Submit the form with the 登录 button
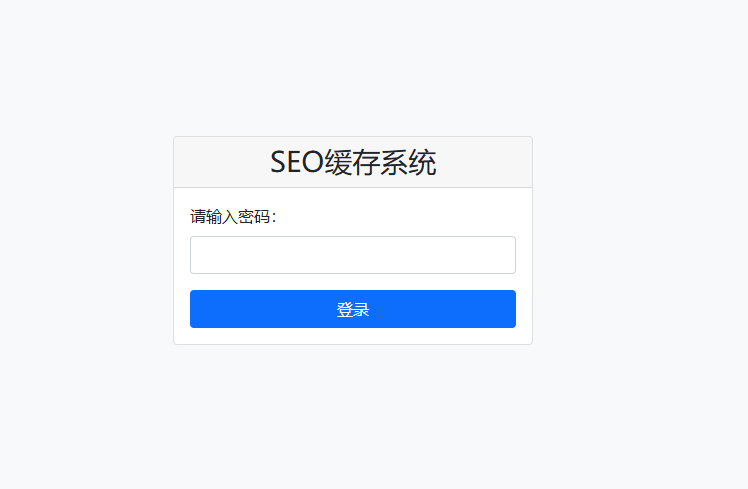 coord(352,309)
